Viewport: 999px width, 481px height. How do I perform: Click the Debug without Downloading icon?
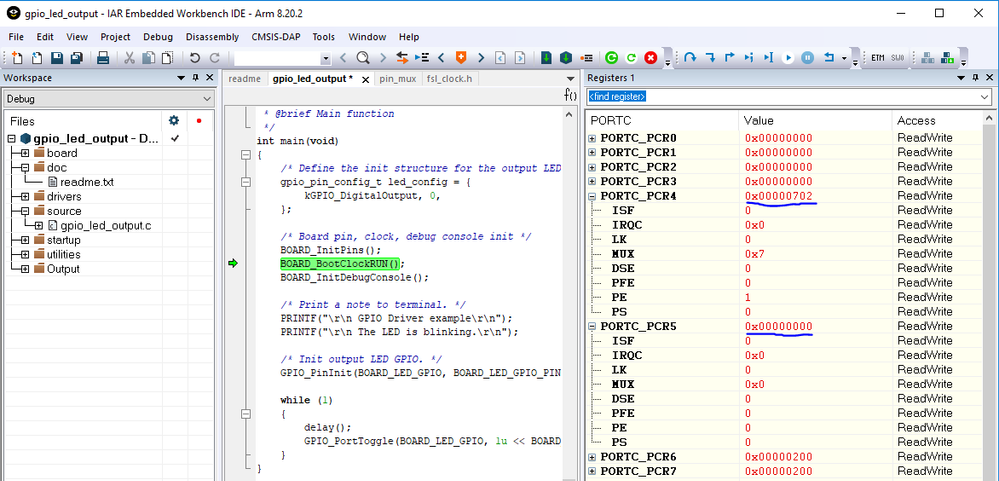(566, 58)
